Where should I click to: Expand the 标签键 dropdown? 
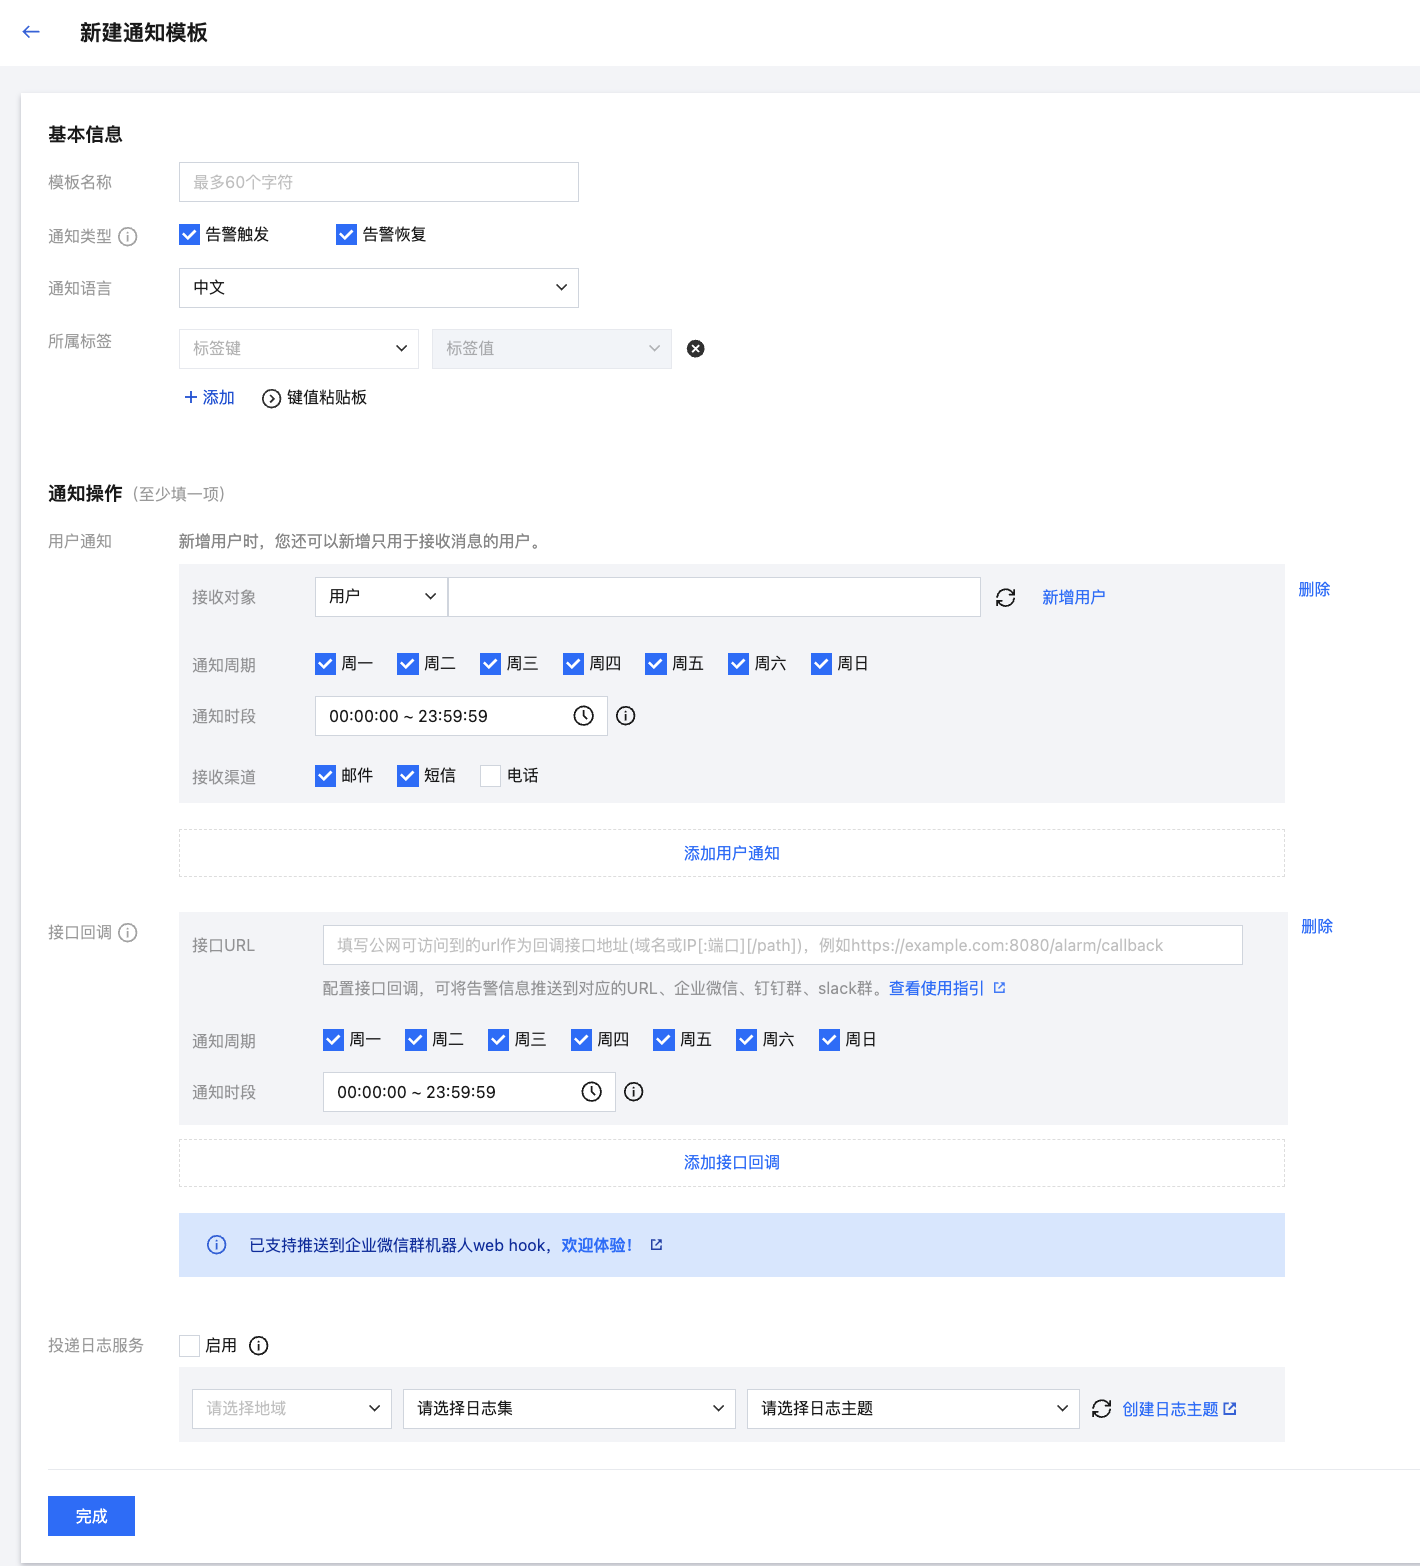[x=299, y=349]
